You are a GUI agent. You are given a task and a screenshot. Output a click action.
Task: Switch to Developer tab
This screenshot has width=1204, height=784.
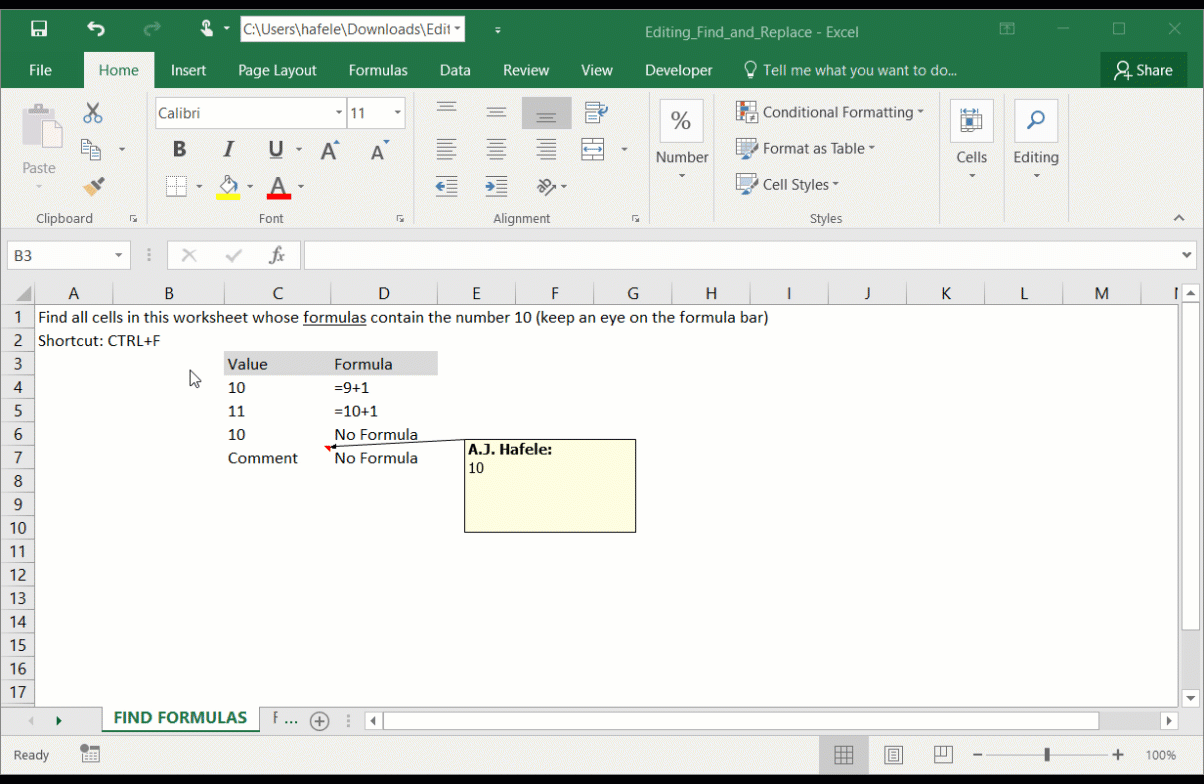click(679, 70)
